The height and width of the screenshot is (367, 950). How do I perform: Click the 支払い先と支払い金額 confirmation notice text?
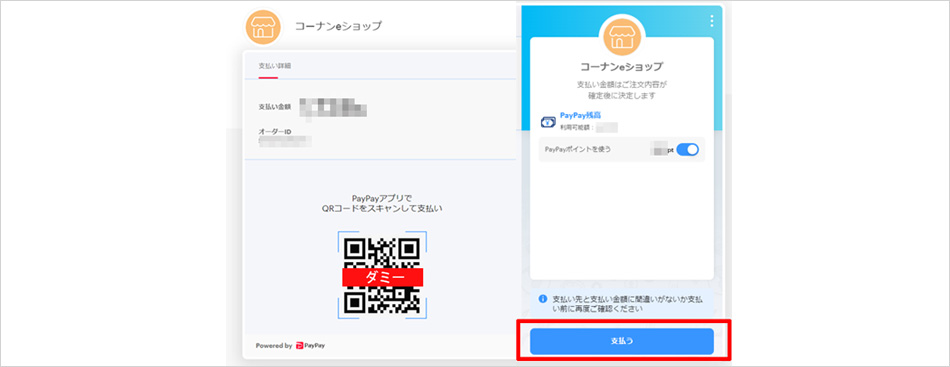click(x=628, y=304)
